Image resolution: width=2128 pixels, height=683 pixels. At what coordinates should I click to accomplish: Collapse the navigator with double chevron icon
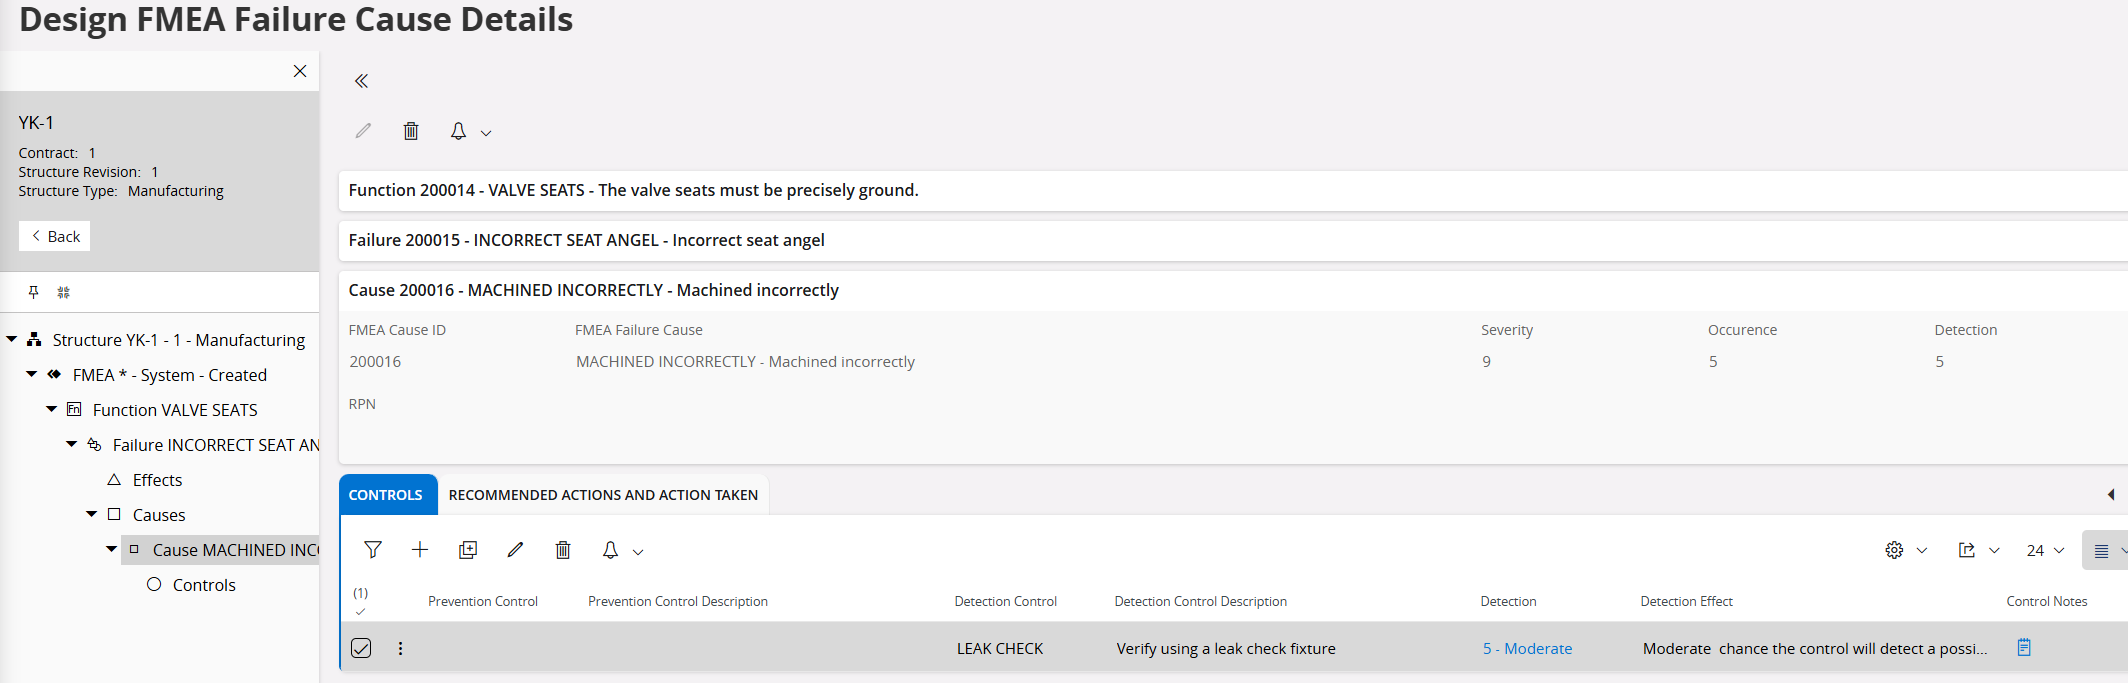pos(361,81)
